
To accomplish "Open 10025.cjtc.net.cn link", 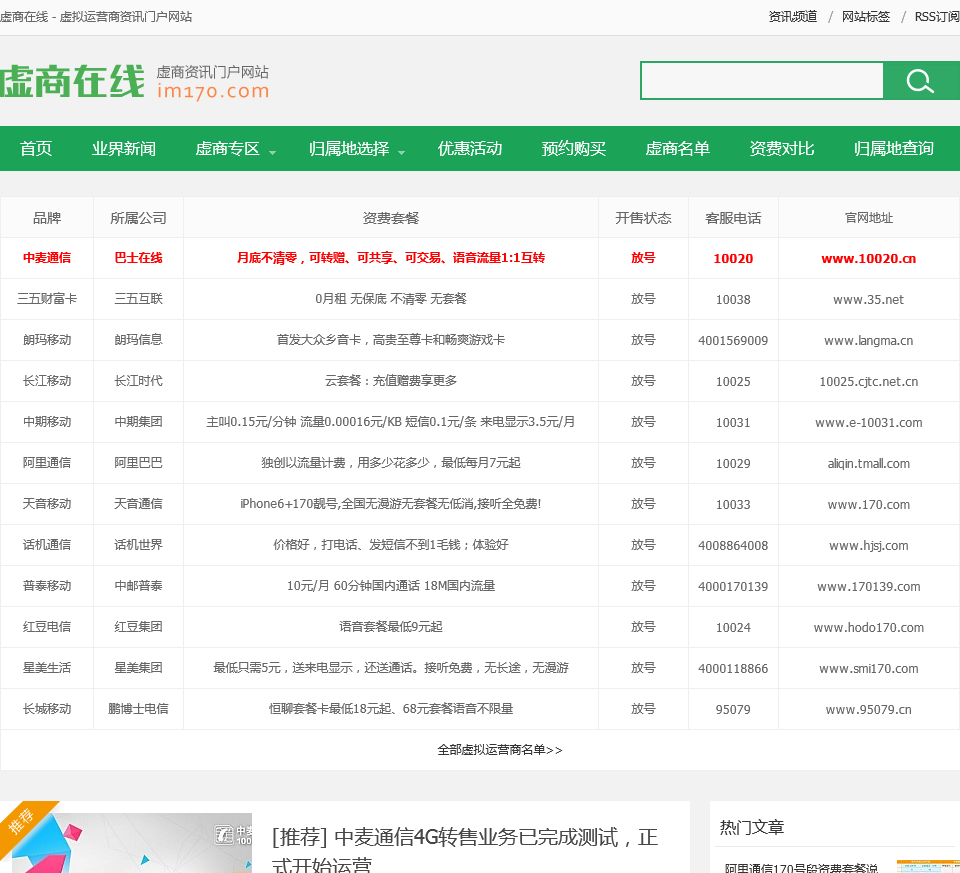I will (x=868, y=381).
